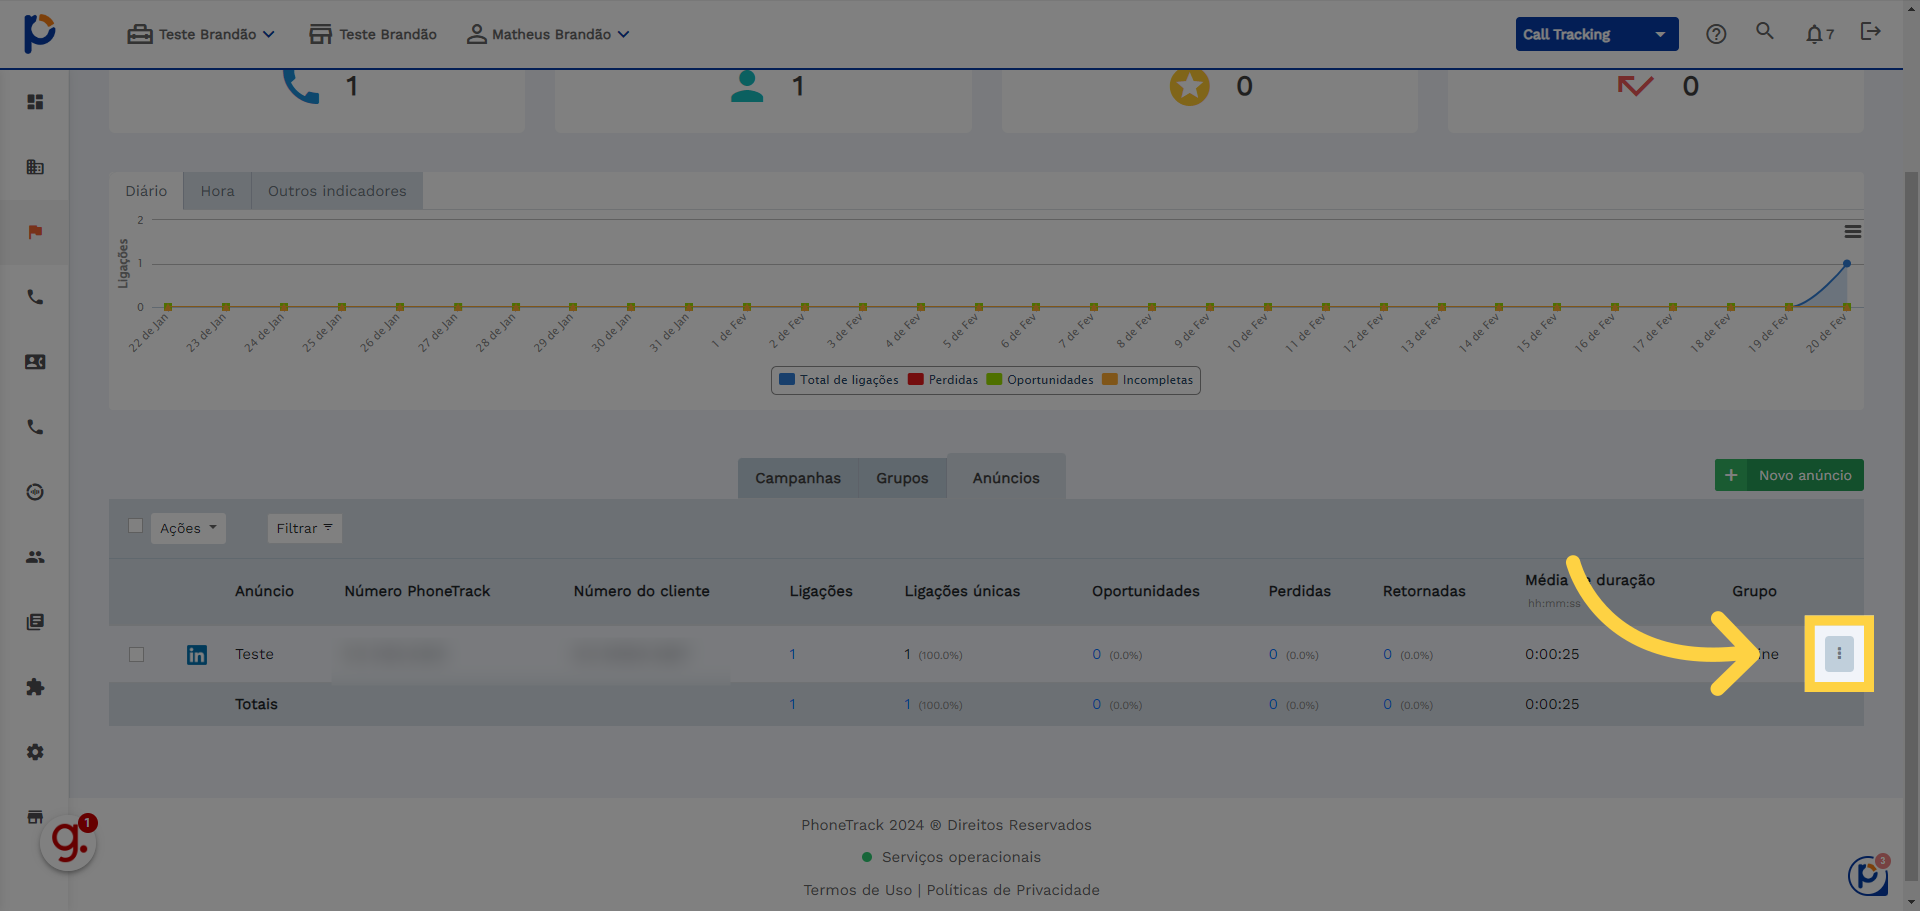1920x911 pixels.
Task: Switch to the Grupos tab
Action: point(902,478)
